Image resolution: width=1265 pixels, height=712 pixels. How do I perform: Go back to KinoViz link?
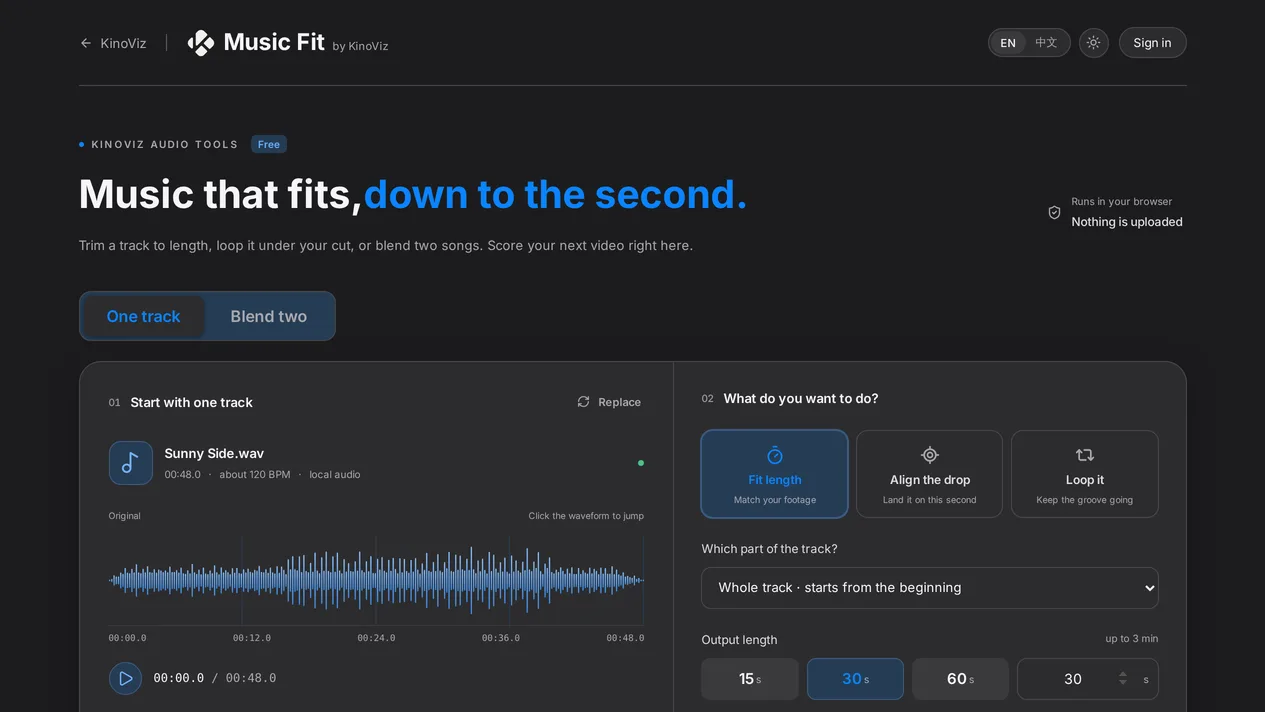click(113, 43)
